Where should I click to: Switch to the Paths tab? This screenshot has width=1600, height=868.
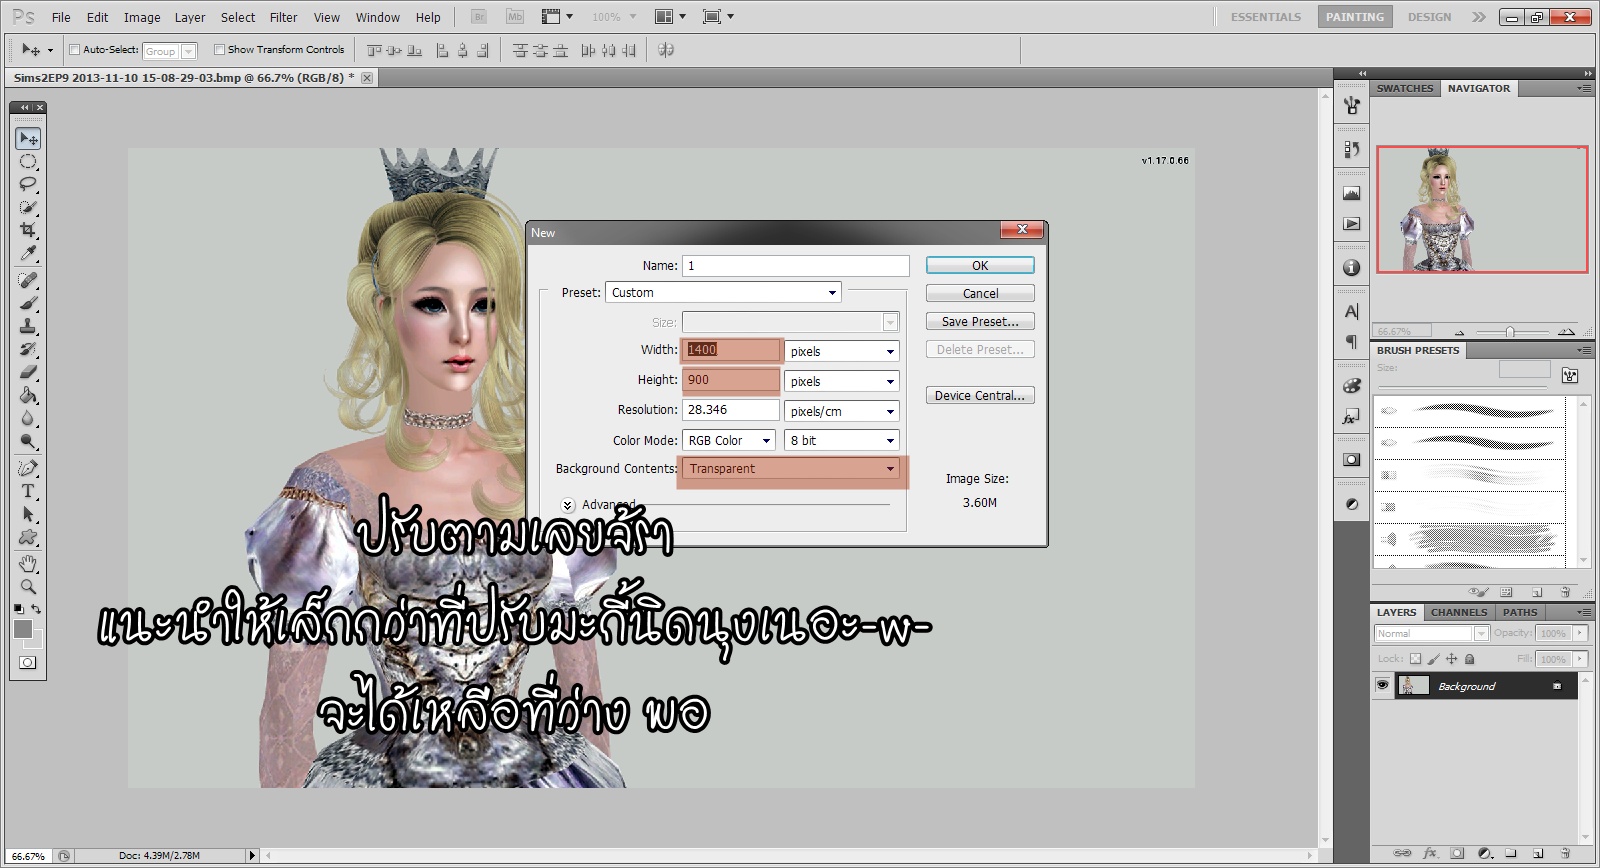click(1520, 612)
